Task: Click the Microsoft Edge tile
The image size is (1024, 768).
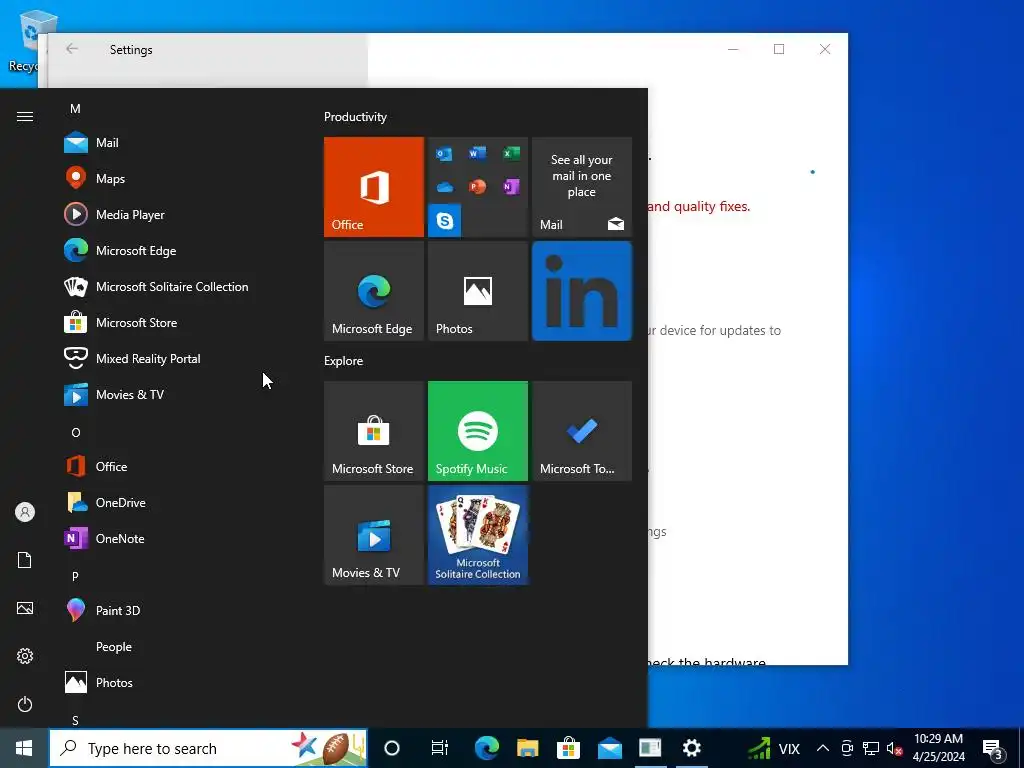Action: tap(374, 291)
